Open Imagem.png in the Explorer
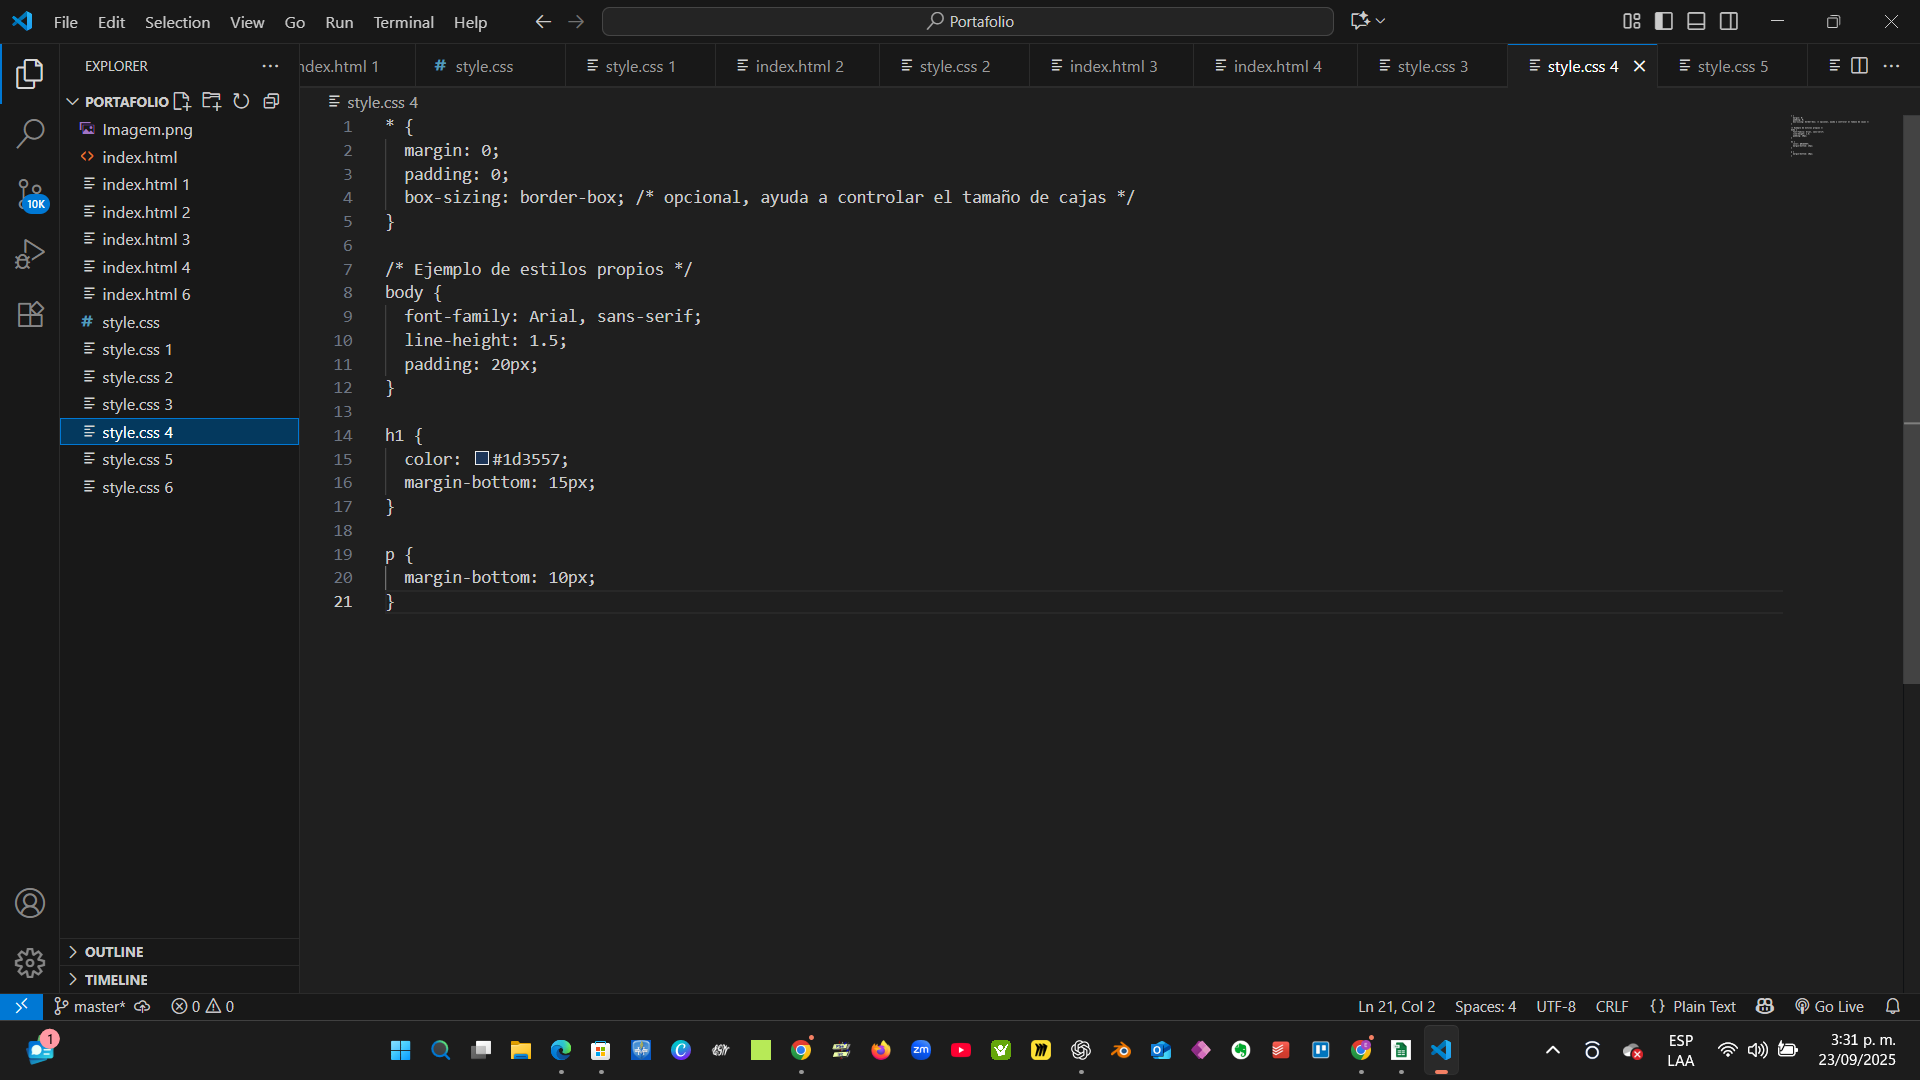The width and height of the screenshot is (1920, 1080). 180,129
